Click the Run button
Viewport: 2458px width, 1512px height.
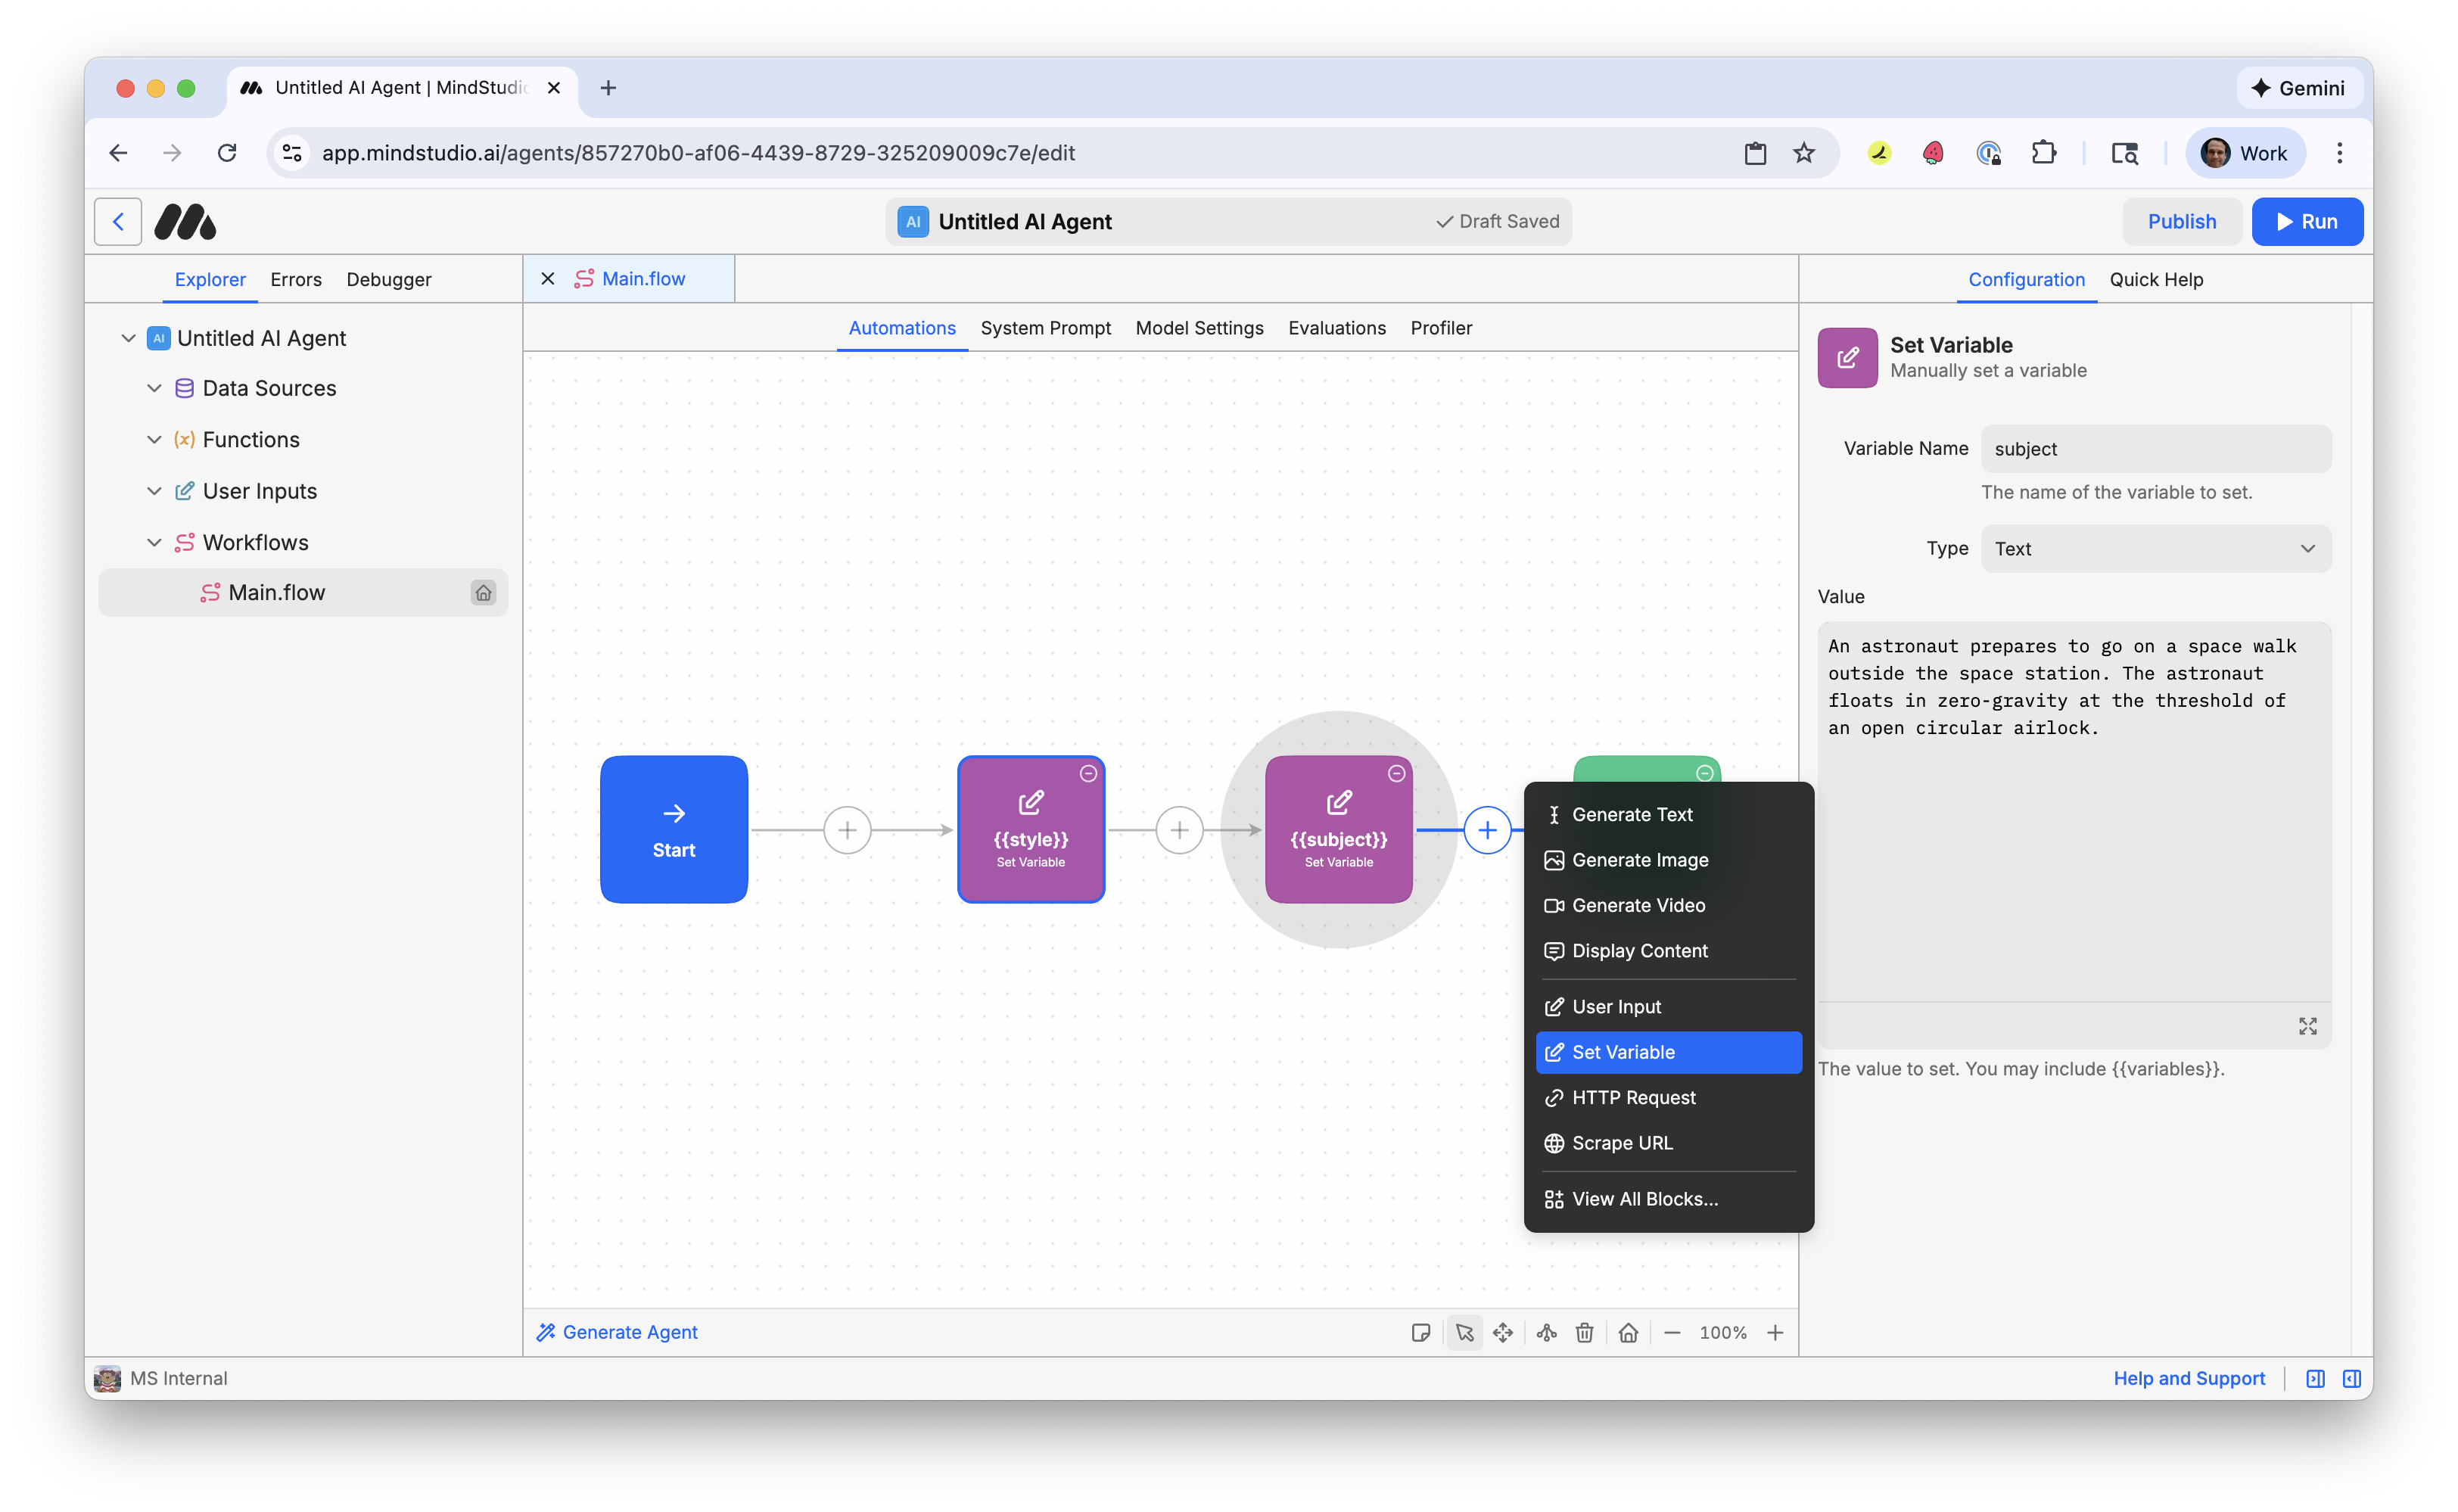2307,221
